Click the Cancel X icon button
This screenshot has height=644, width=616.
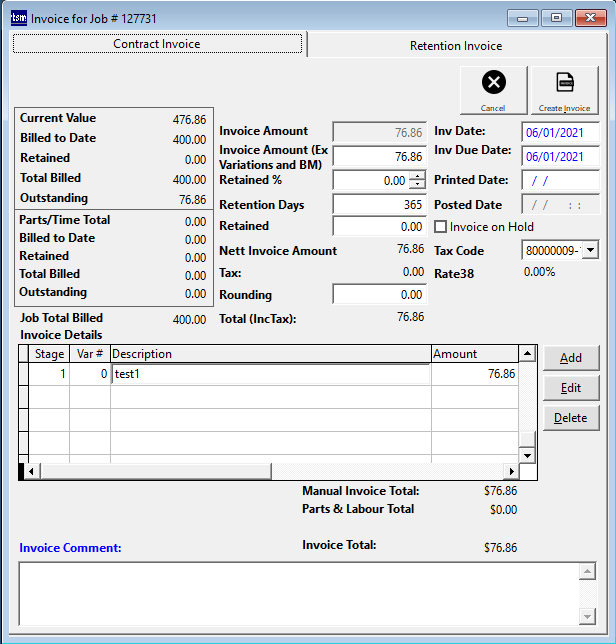pos(493,83)
